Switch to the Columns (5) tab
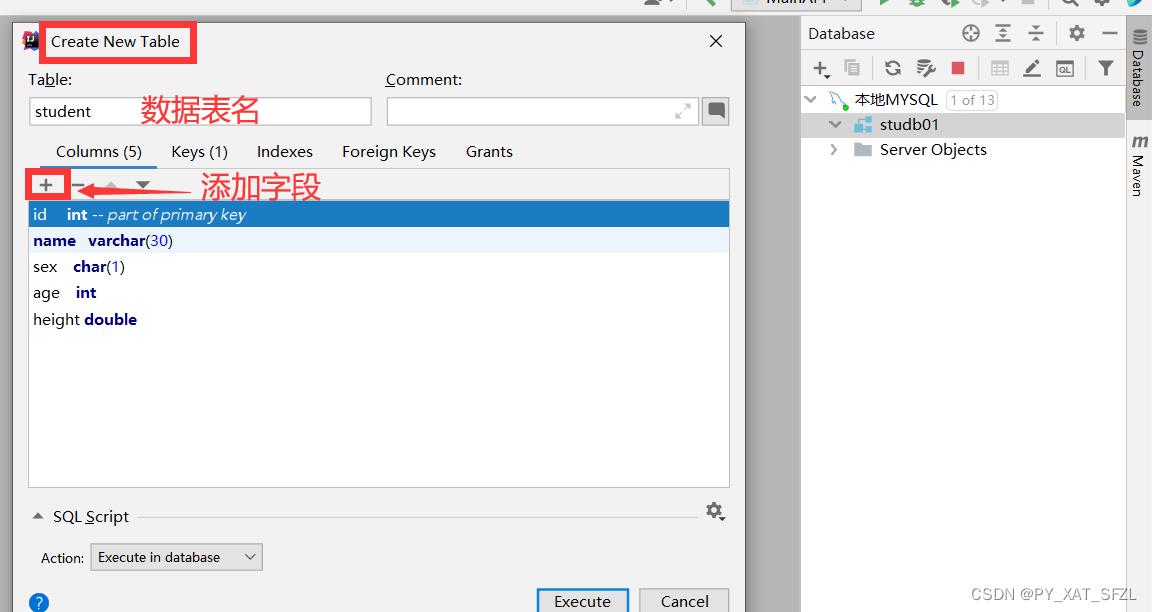The height and width of the screenshot is (612, 1152). click(x=98, y=152)
